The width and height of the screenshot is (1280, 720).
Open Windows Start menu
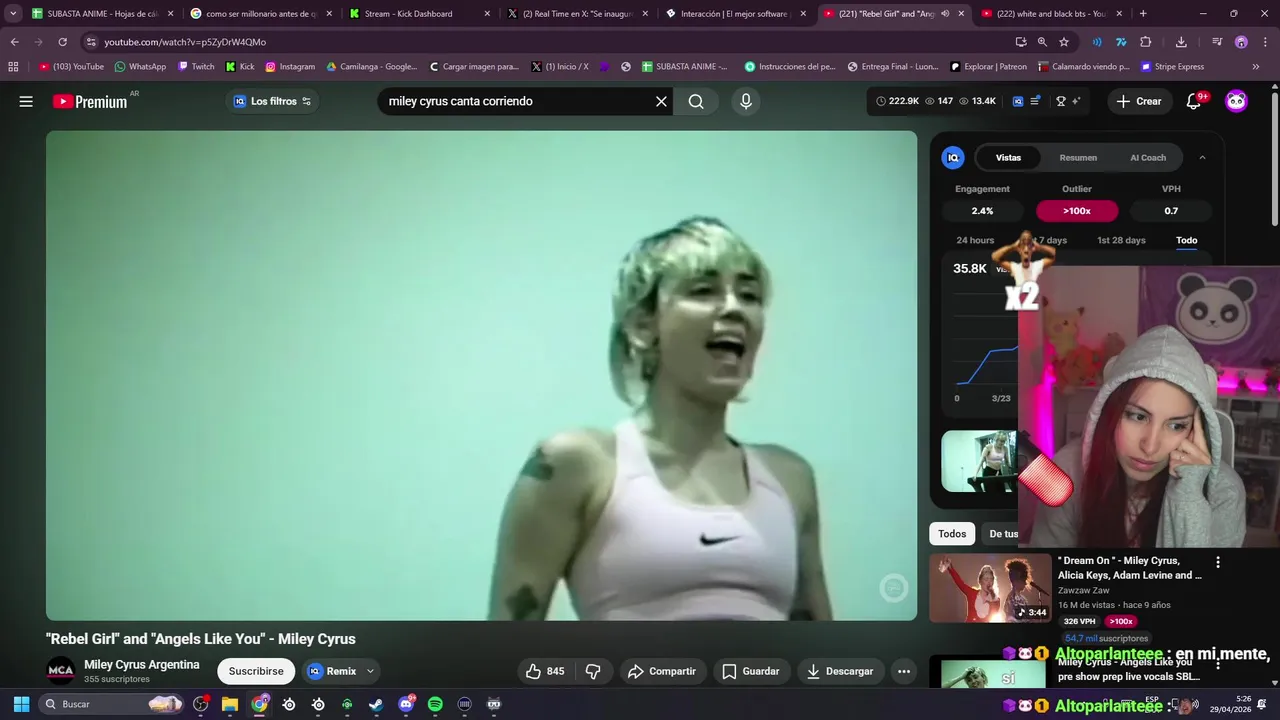point(21,704)
